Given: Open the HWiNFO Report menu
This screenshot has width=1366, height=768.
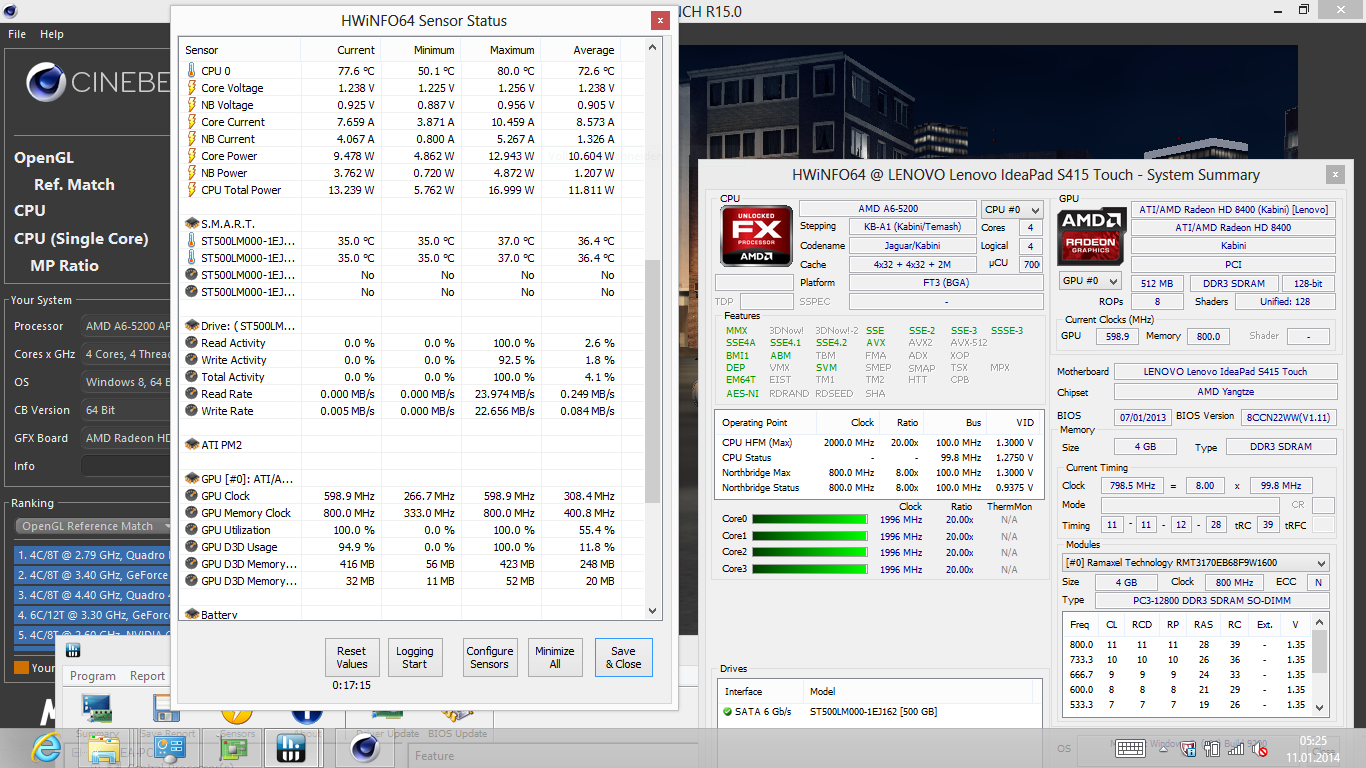Looking at the screenshot, I should pos(147,676).
